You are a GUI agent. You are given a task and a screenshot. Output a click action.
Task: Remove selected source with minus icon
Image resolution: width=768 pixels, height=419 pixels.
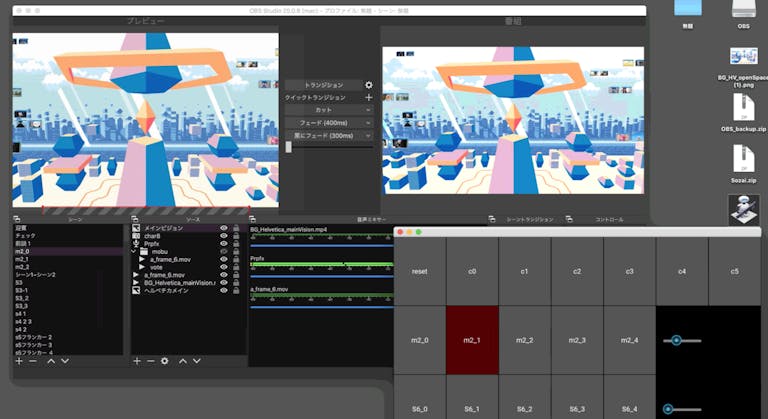coord(151,361)
